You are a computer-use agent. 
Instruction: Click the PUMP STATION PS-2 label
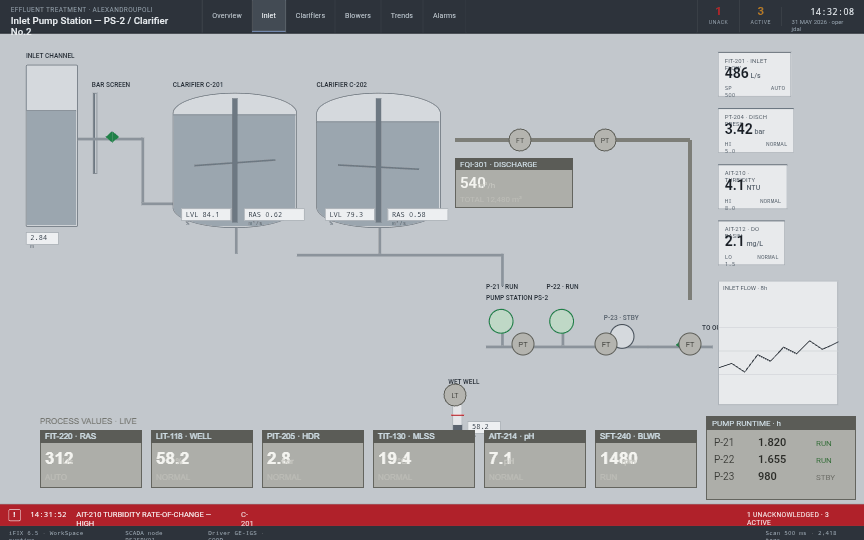coord(517,298)
